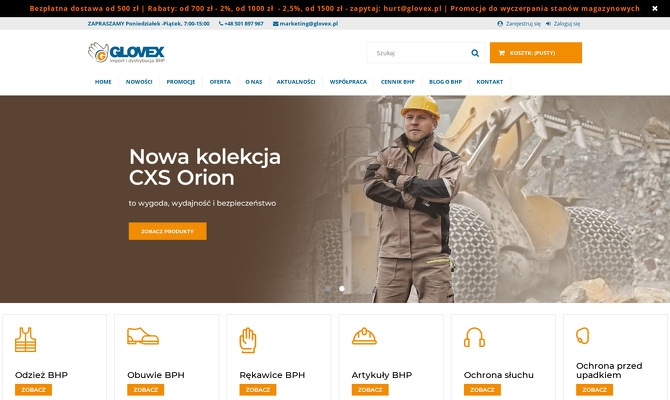This screenshot has width=670, height=400.
Task: Open the Cennik BHP menu item
Action: point(398,82)
